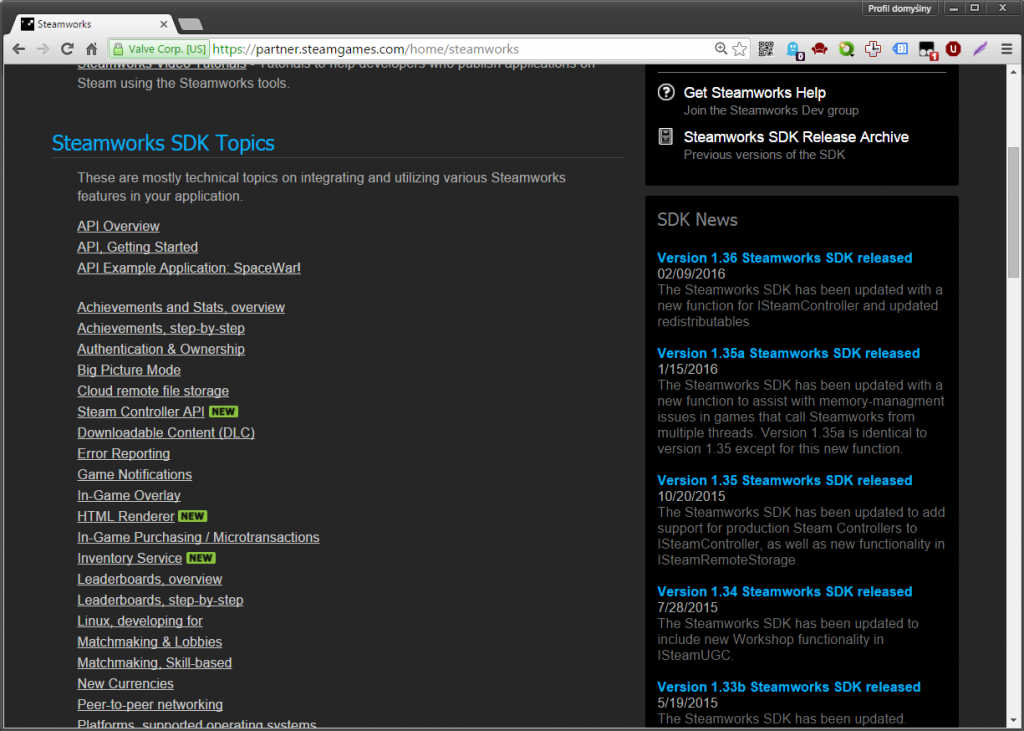Image resolution: width=1024 pixels, height=731 pixels.
Task: Open New Currencies link
Action: pos(125,683)
